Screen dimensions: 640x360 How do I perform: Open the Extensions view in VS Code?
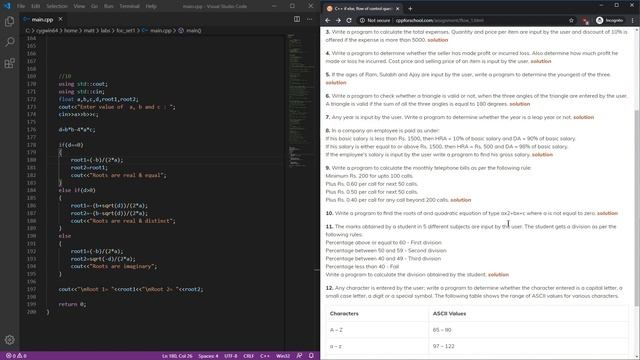(9, 63)
